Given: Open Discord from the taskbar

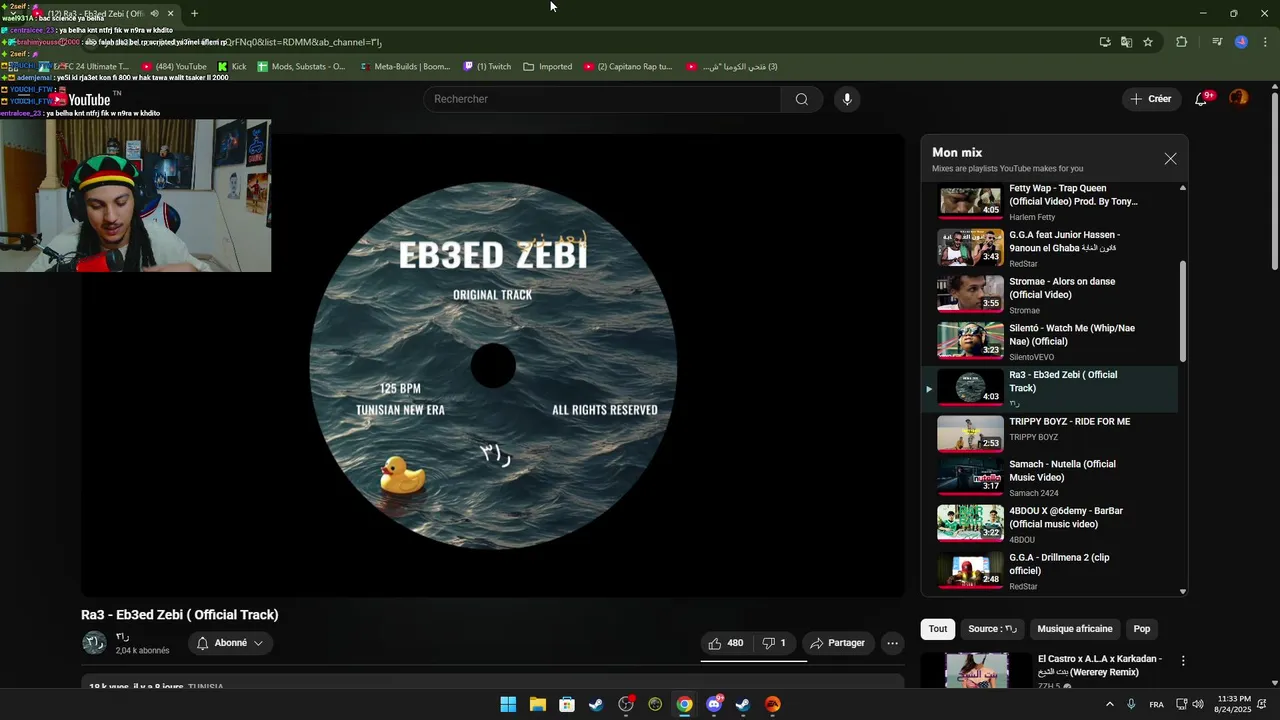Looking at the screenshot, I should tap(714, 704).
